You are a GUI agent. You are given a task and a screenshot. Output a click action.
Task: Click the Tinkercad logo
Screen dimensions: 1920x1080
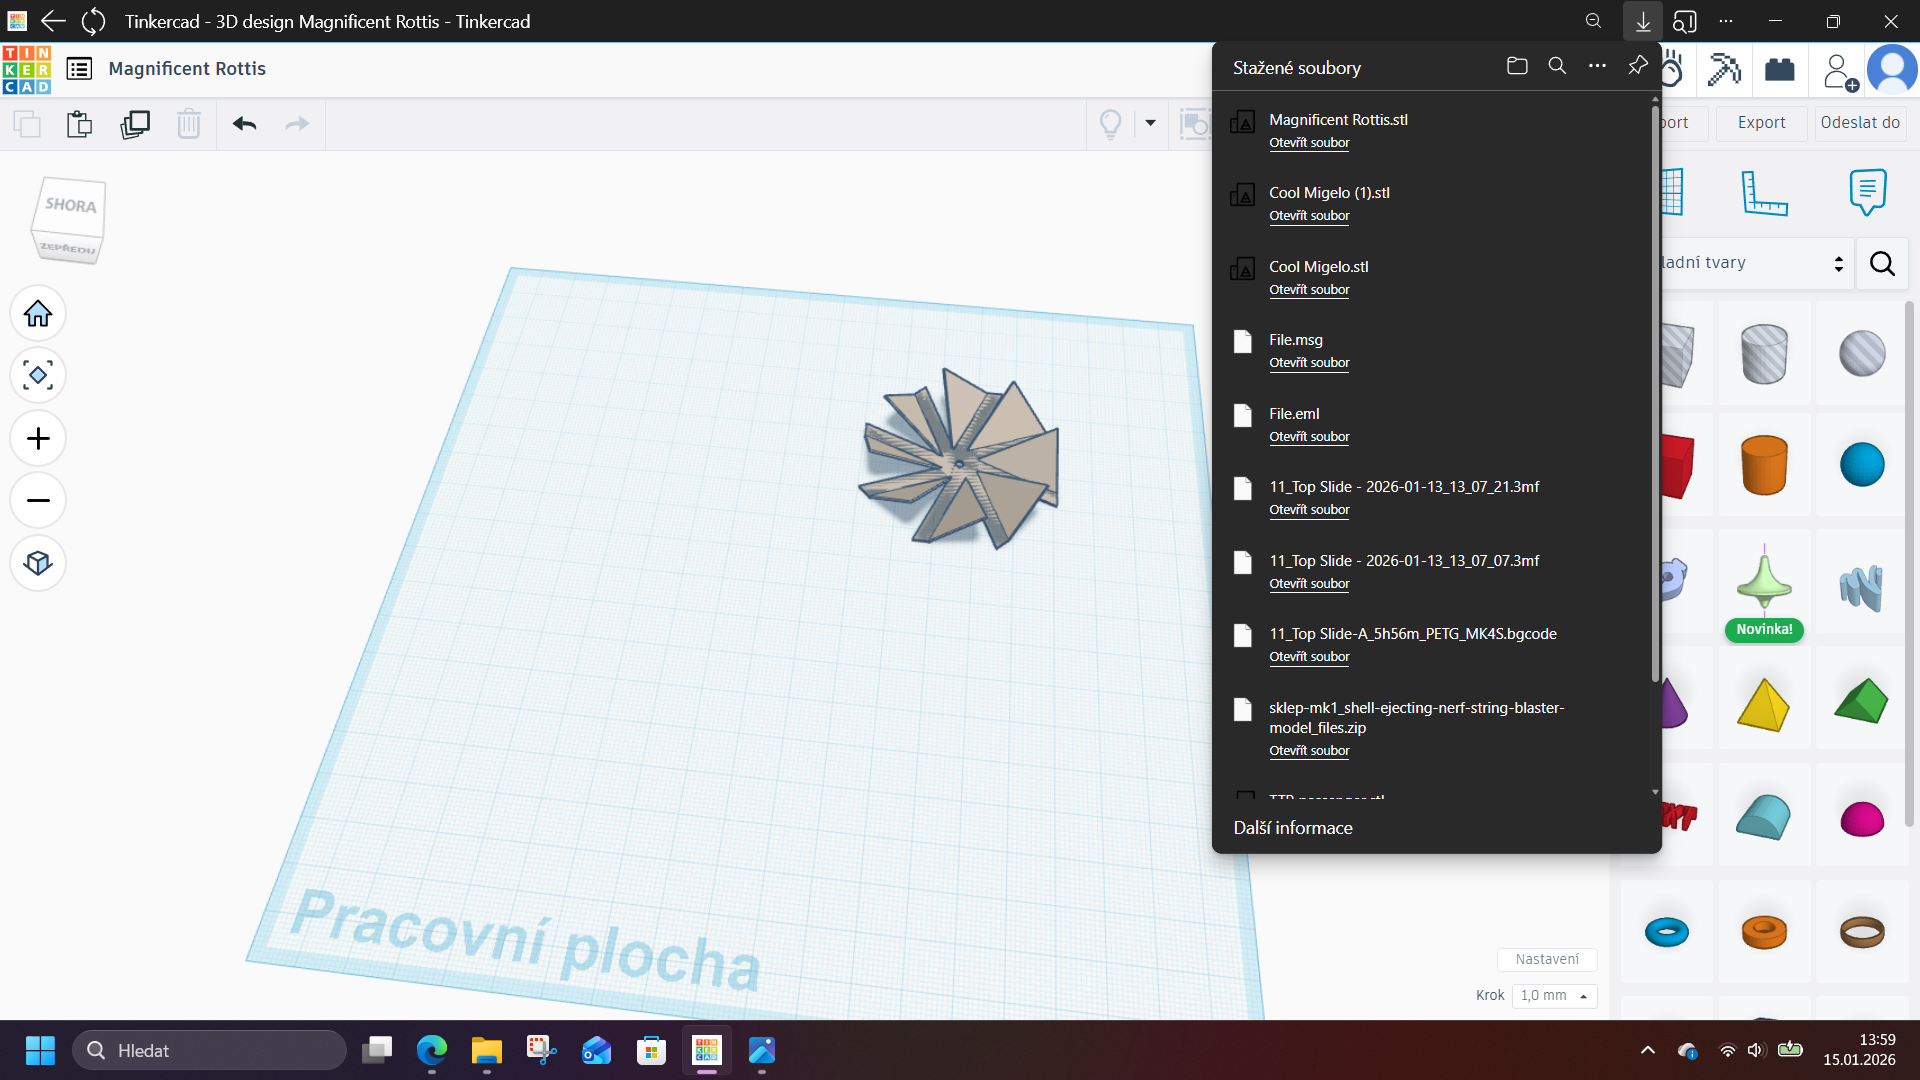coord(27,69)
